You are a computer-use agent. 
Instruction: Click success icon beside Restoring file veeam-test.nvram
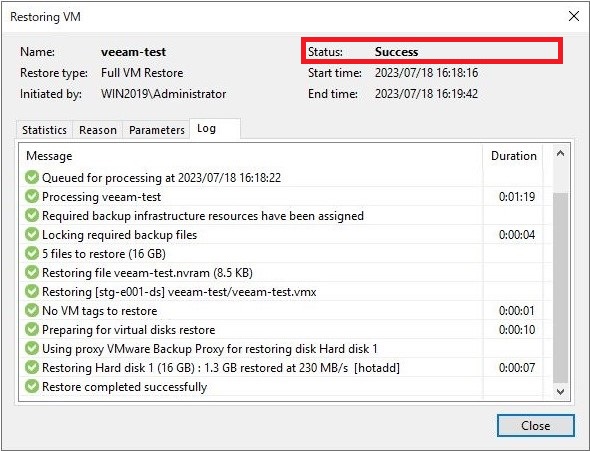point(32,272)
